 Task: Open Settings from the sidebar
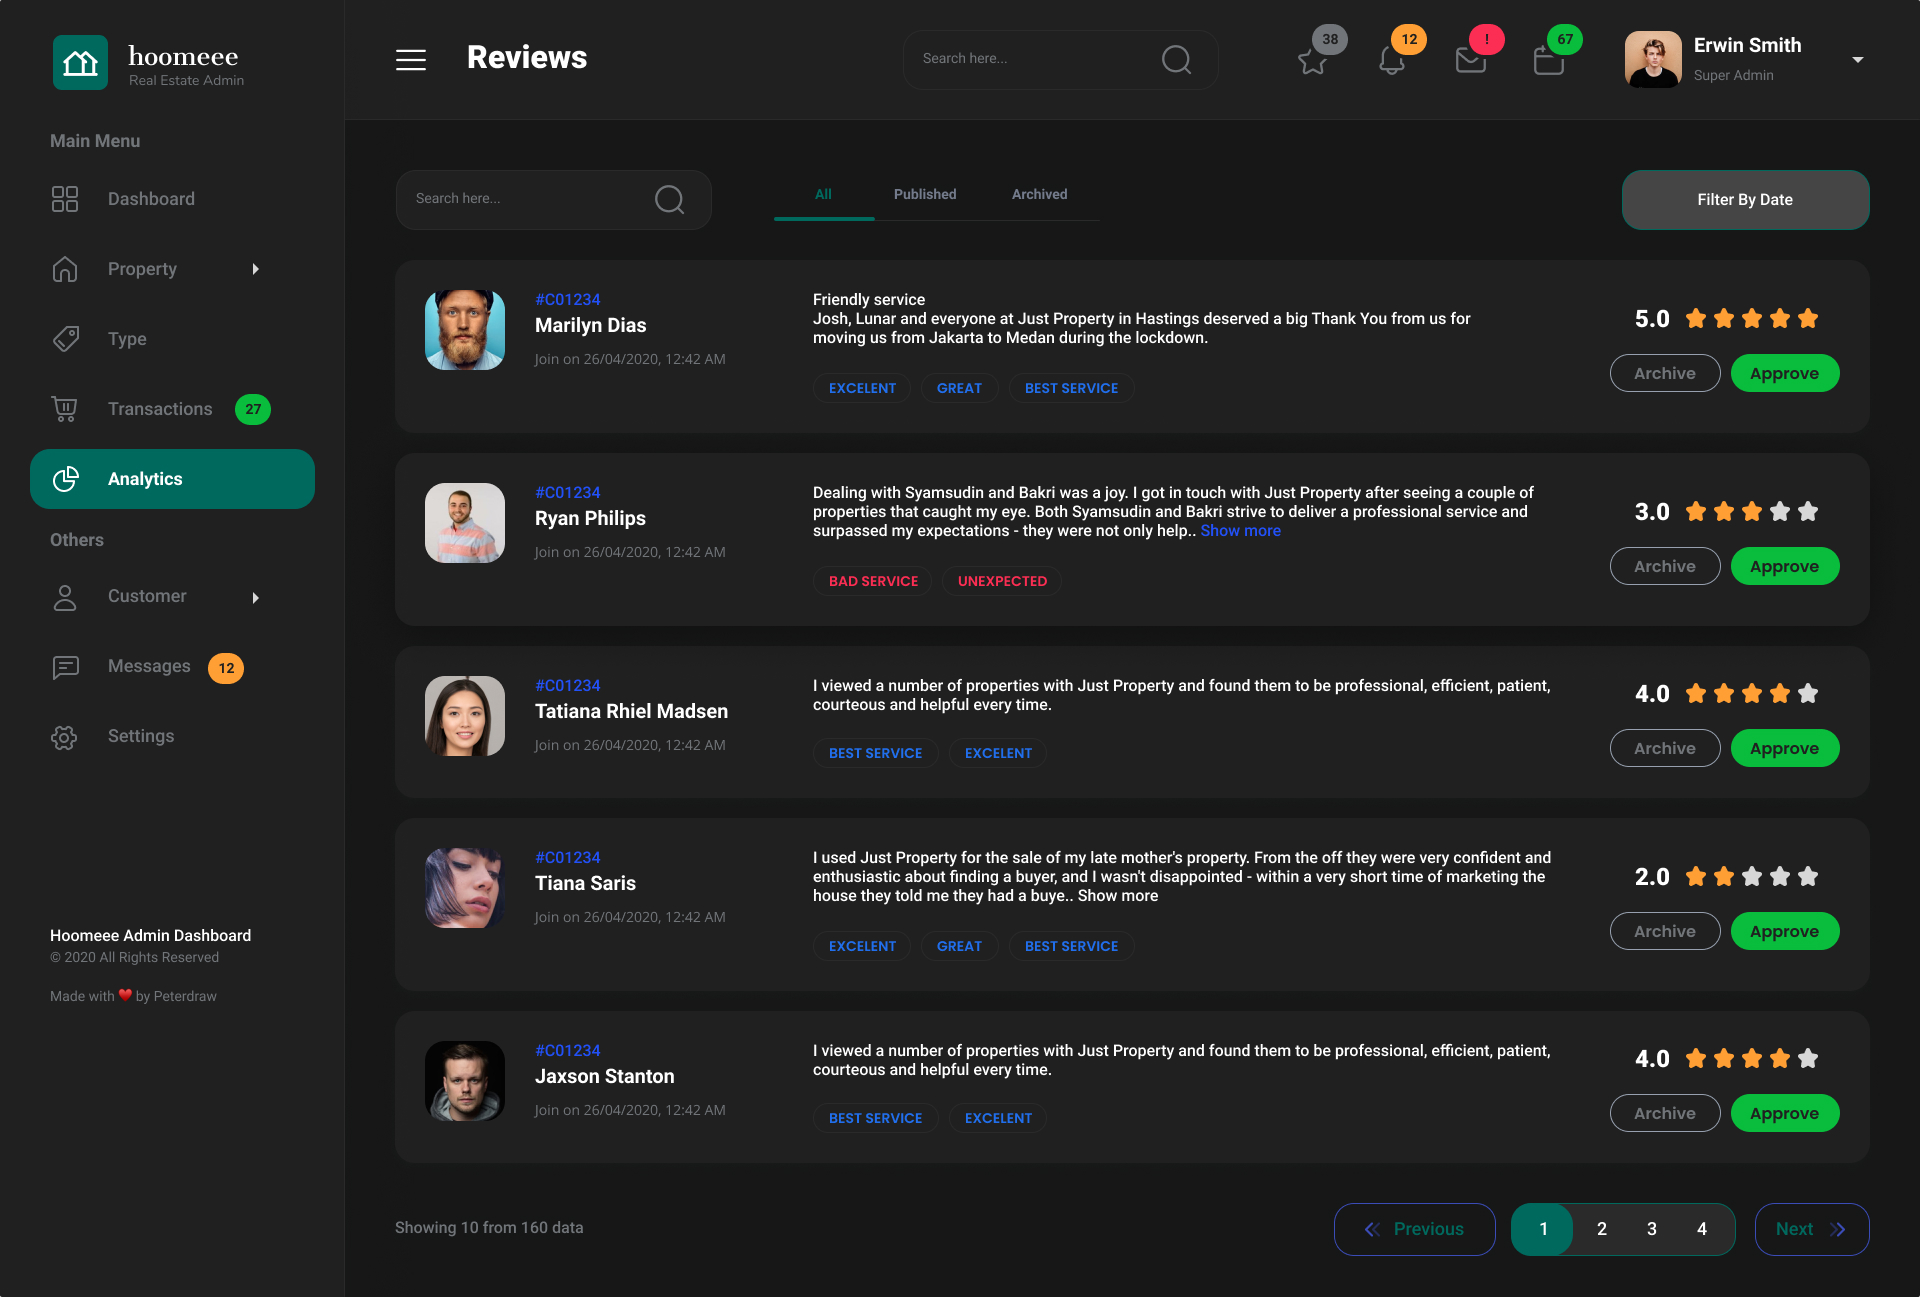140,736
